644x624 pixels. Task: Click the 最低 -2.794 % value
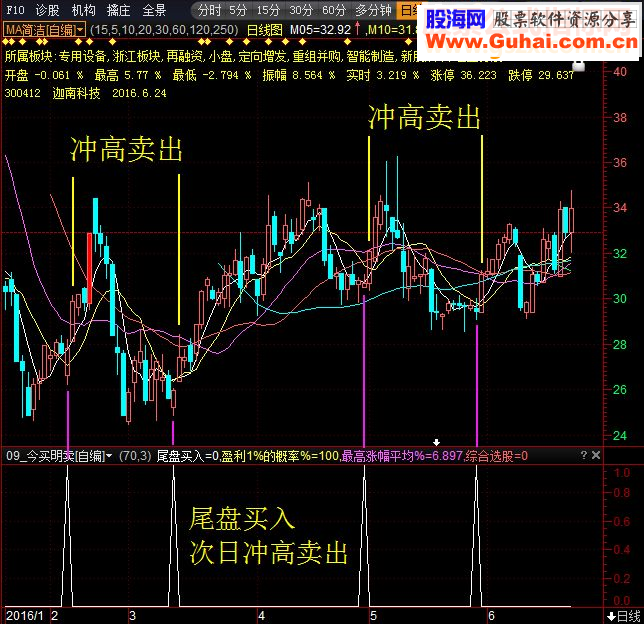click(x=212, y=75)
